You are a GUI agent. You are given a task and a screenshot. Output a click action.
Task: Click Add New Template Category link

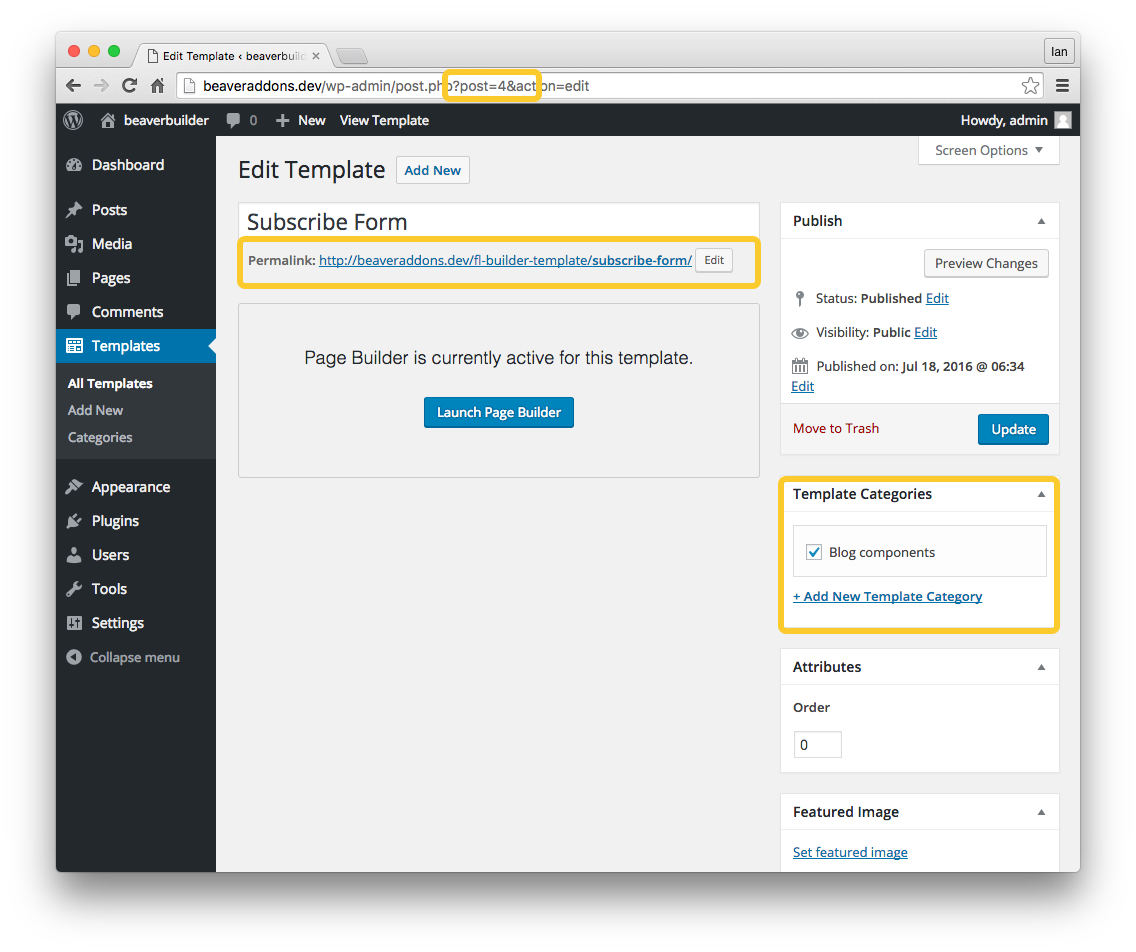click(888, 596)
